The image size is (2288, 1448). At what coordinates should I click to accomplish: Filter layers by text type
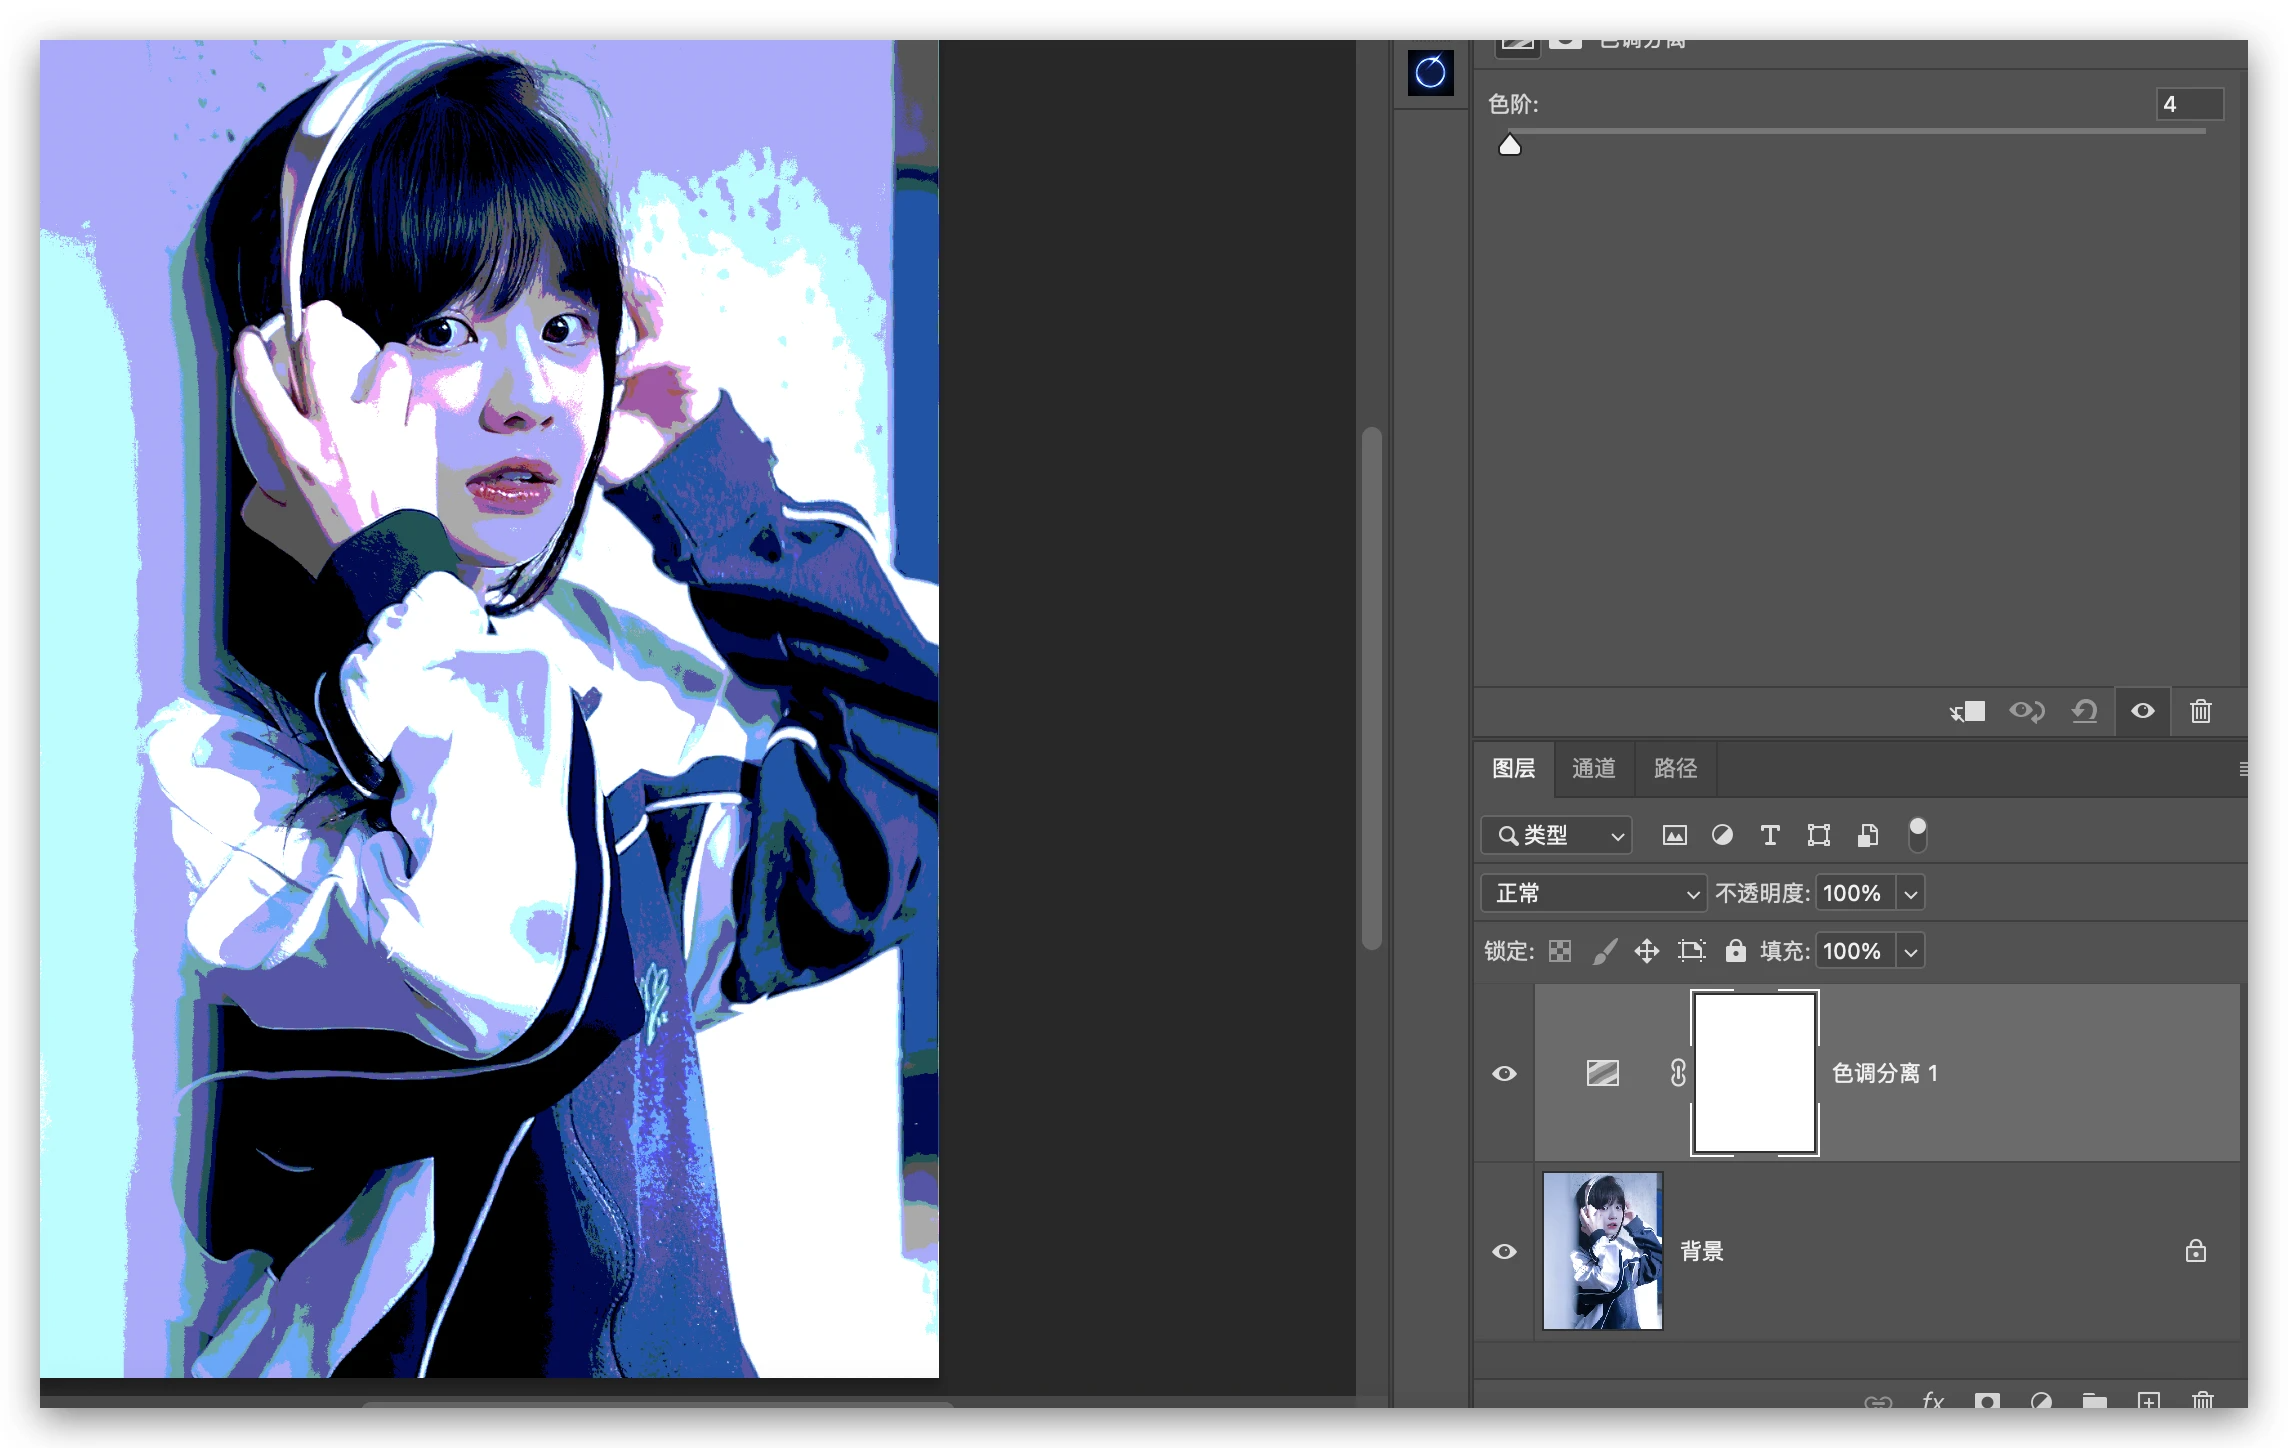pyautogui.click(x=1769, y=835)
